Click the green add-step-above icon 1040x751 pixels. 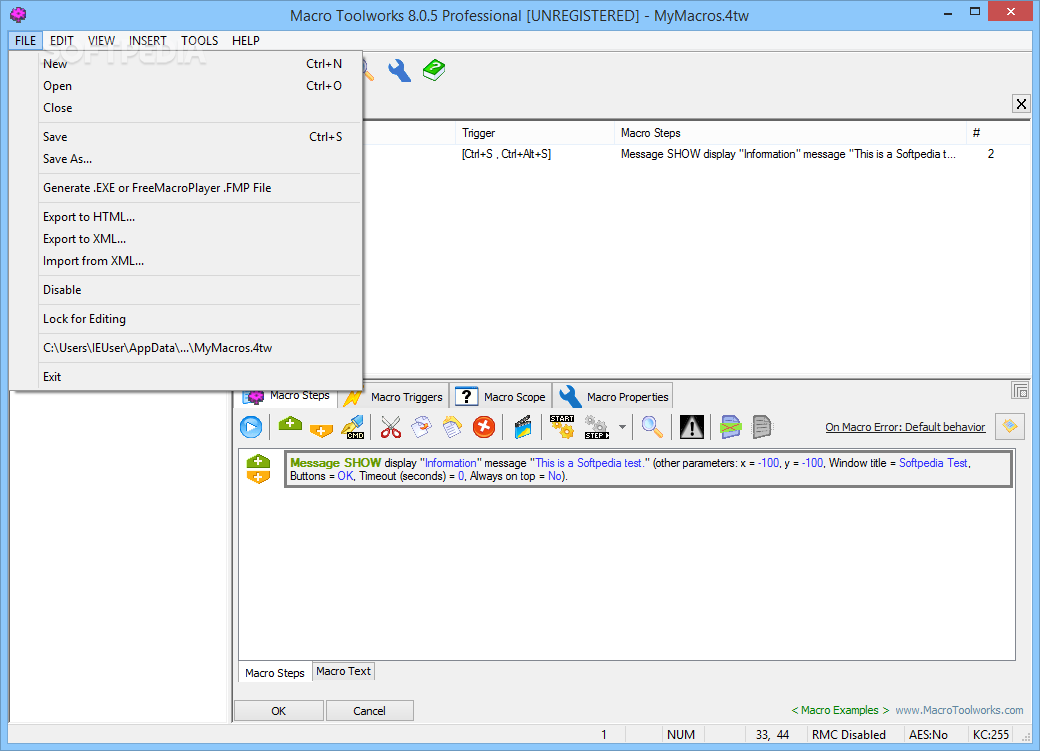(290, 425)
